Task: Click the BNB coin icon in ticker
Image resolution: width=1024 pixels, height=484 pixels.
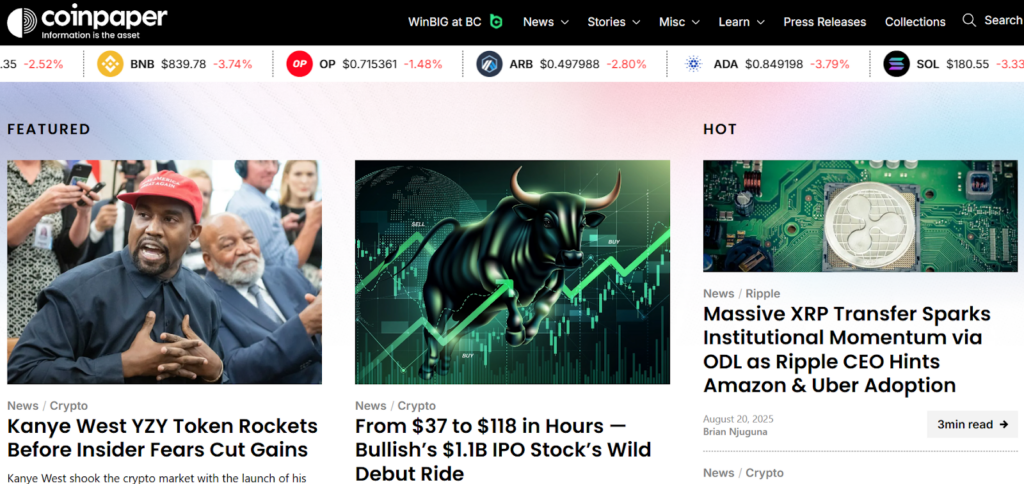Action: click(x=110, y=64)
